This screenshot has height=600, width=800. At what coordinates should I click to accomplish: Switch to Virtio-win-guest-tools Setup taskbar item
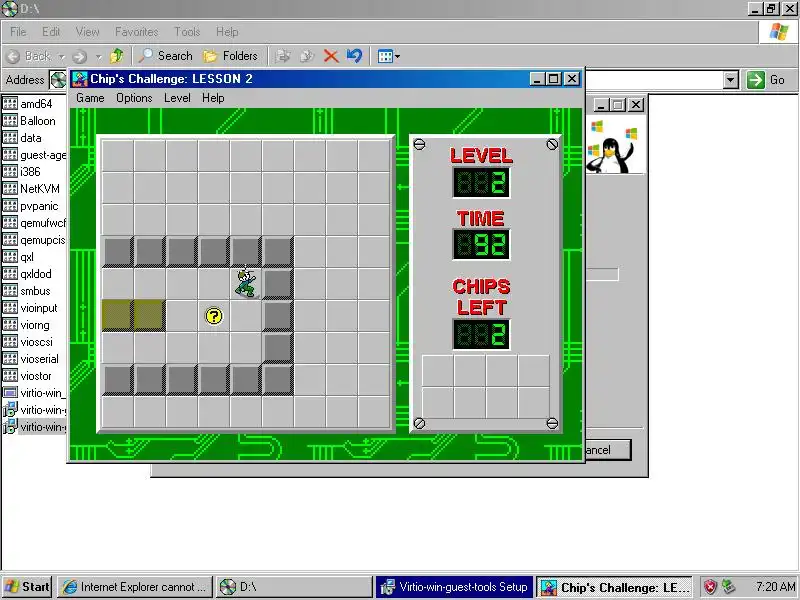(x=454, y=587)
